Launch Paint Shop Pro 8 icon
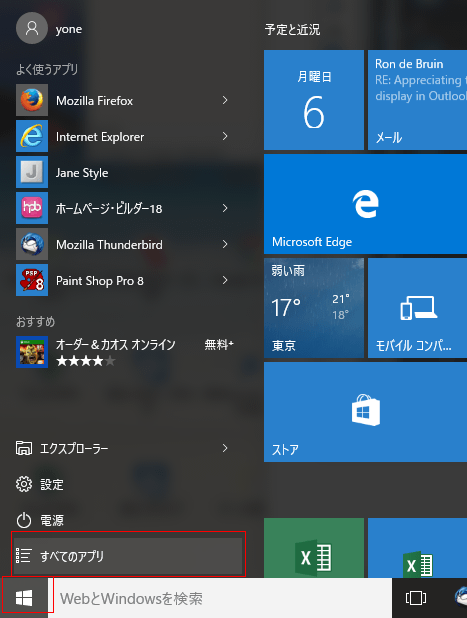The image size is (467, 618). [x=32, y=280]
